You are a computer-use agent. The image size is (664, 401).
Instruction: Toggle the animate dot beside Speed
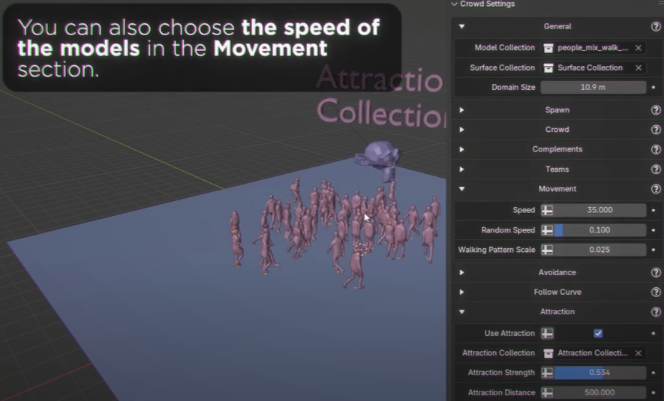point(654,210)
